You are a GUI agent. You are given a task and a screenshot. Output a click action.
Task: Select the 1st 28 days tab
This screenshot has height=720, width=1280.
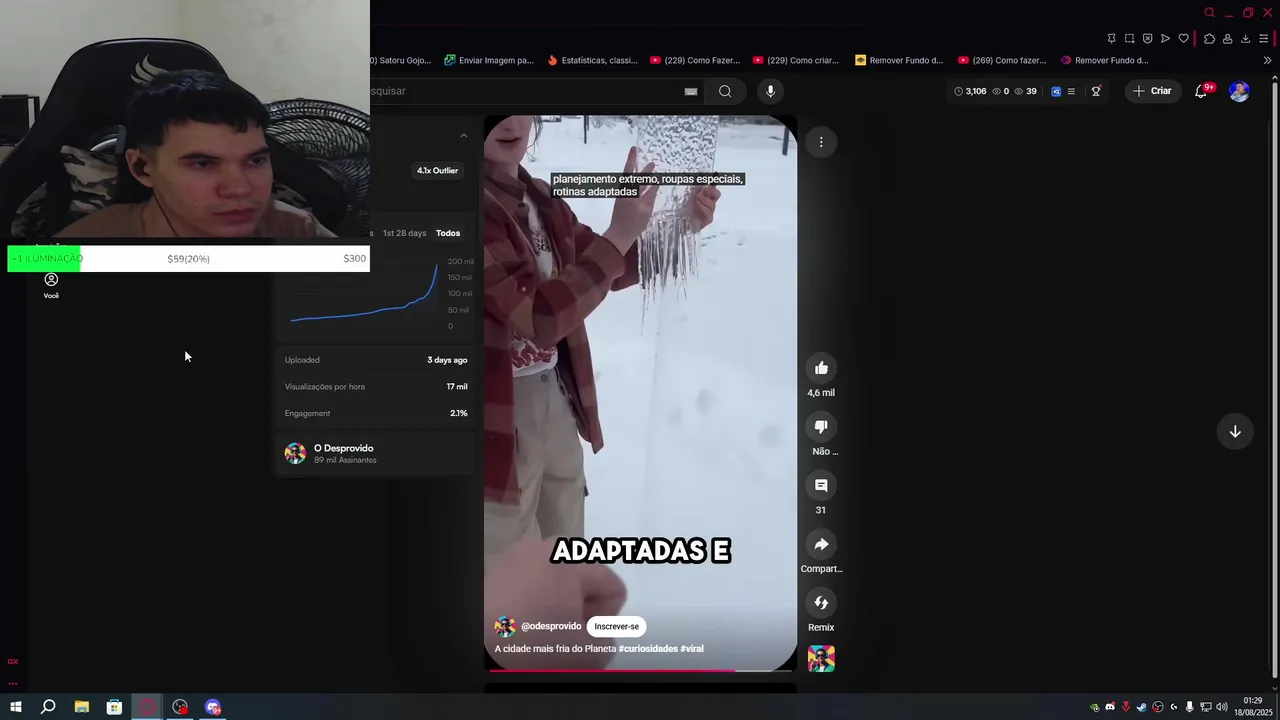404,233
